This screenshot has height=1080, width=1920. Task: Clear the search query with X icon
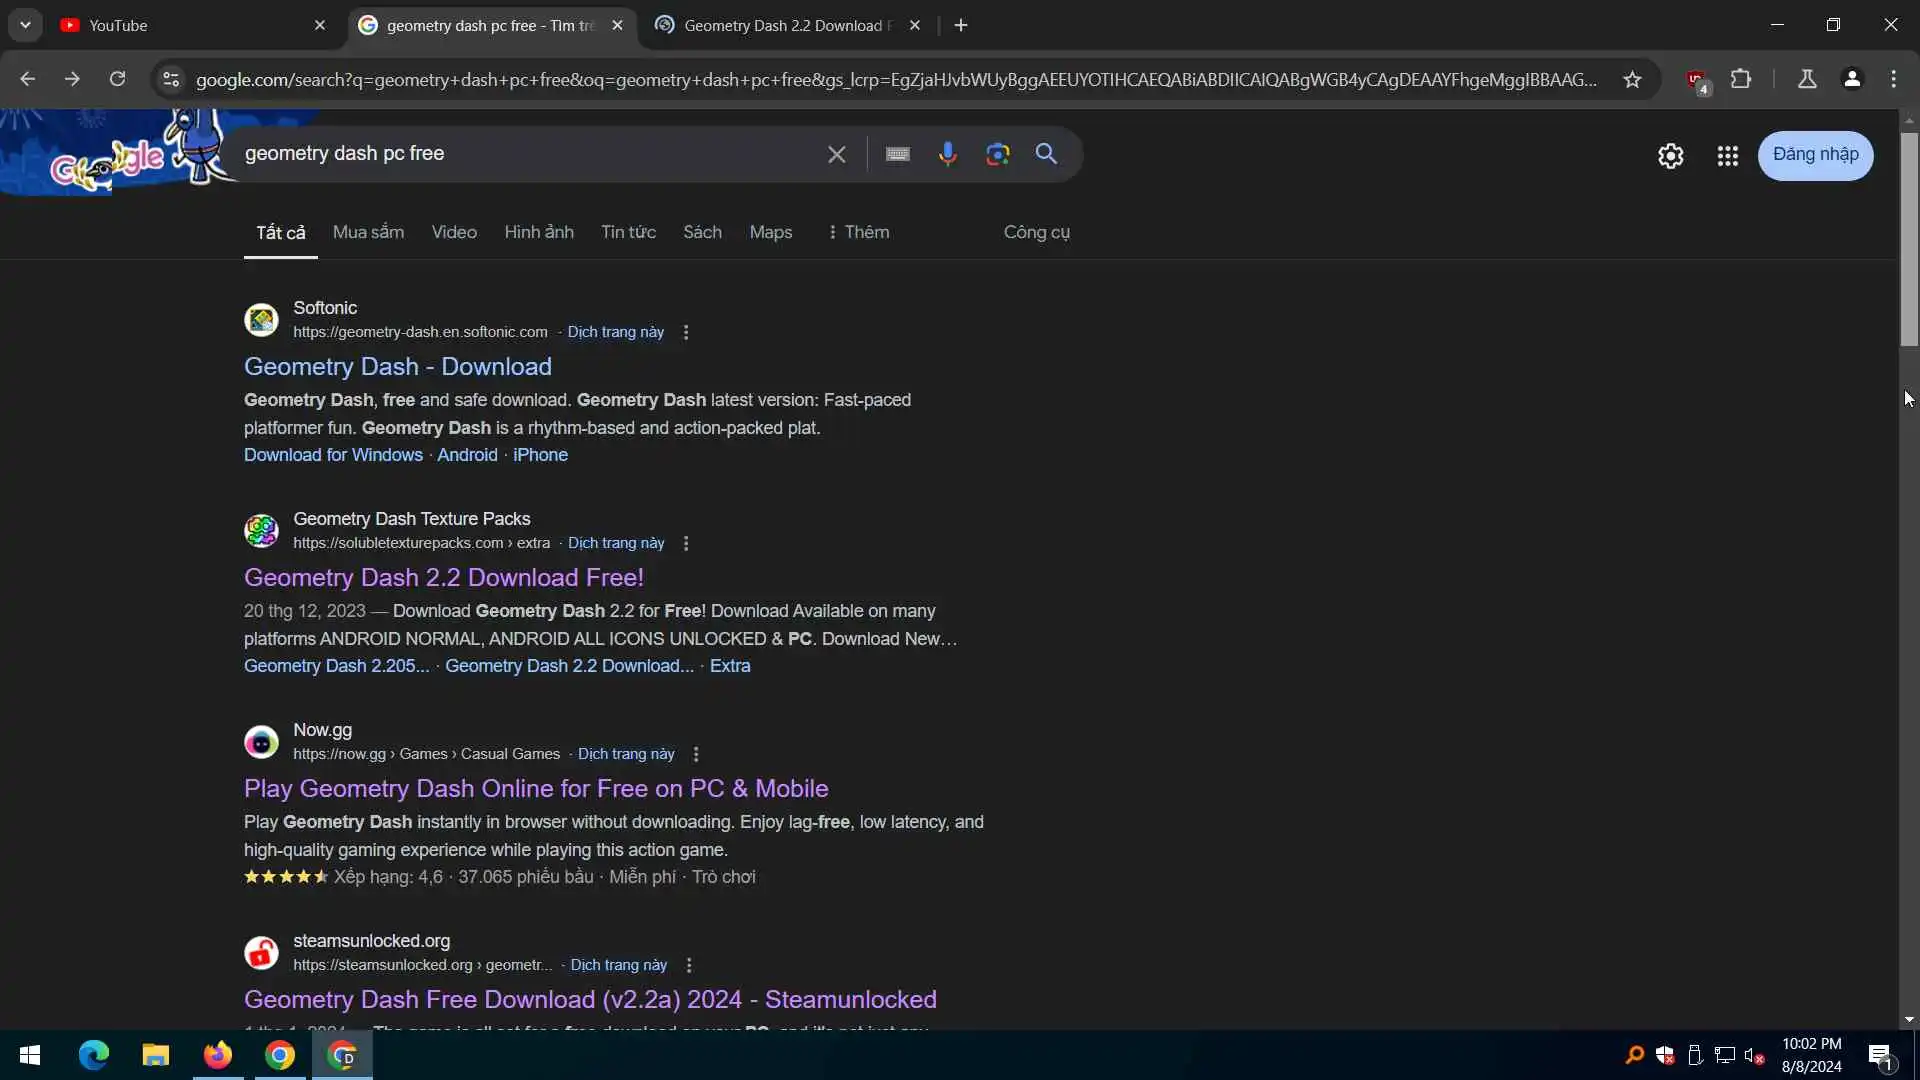tap(836, 154)
